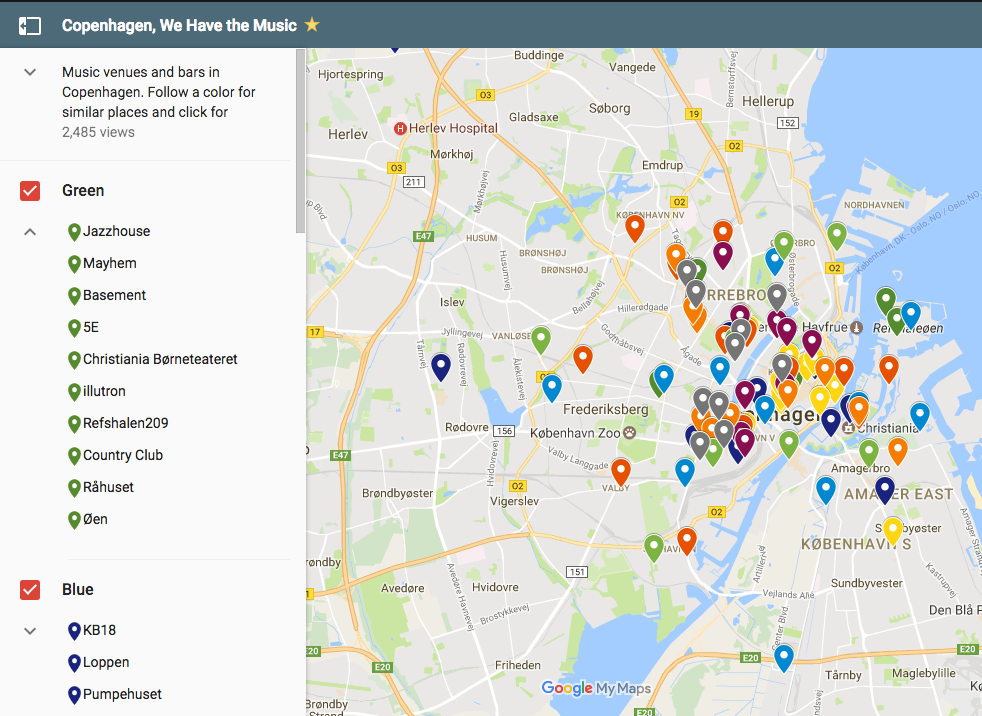Click the red-orange pin west of Frederiksberg
The width and height of the screenshot is (982, 716).
tap(583, 358)
